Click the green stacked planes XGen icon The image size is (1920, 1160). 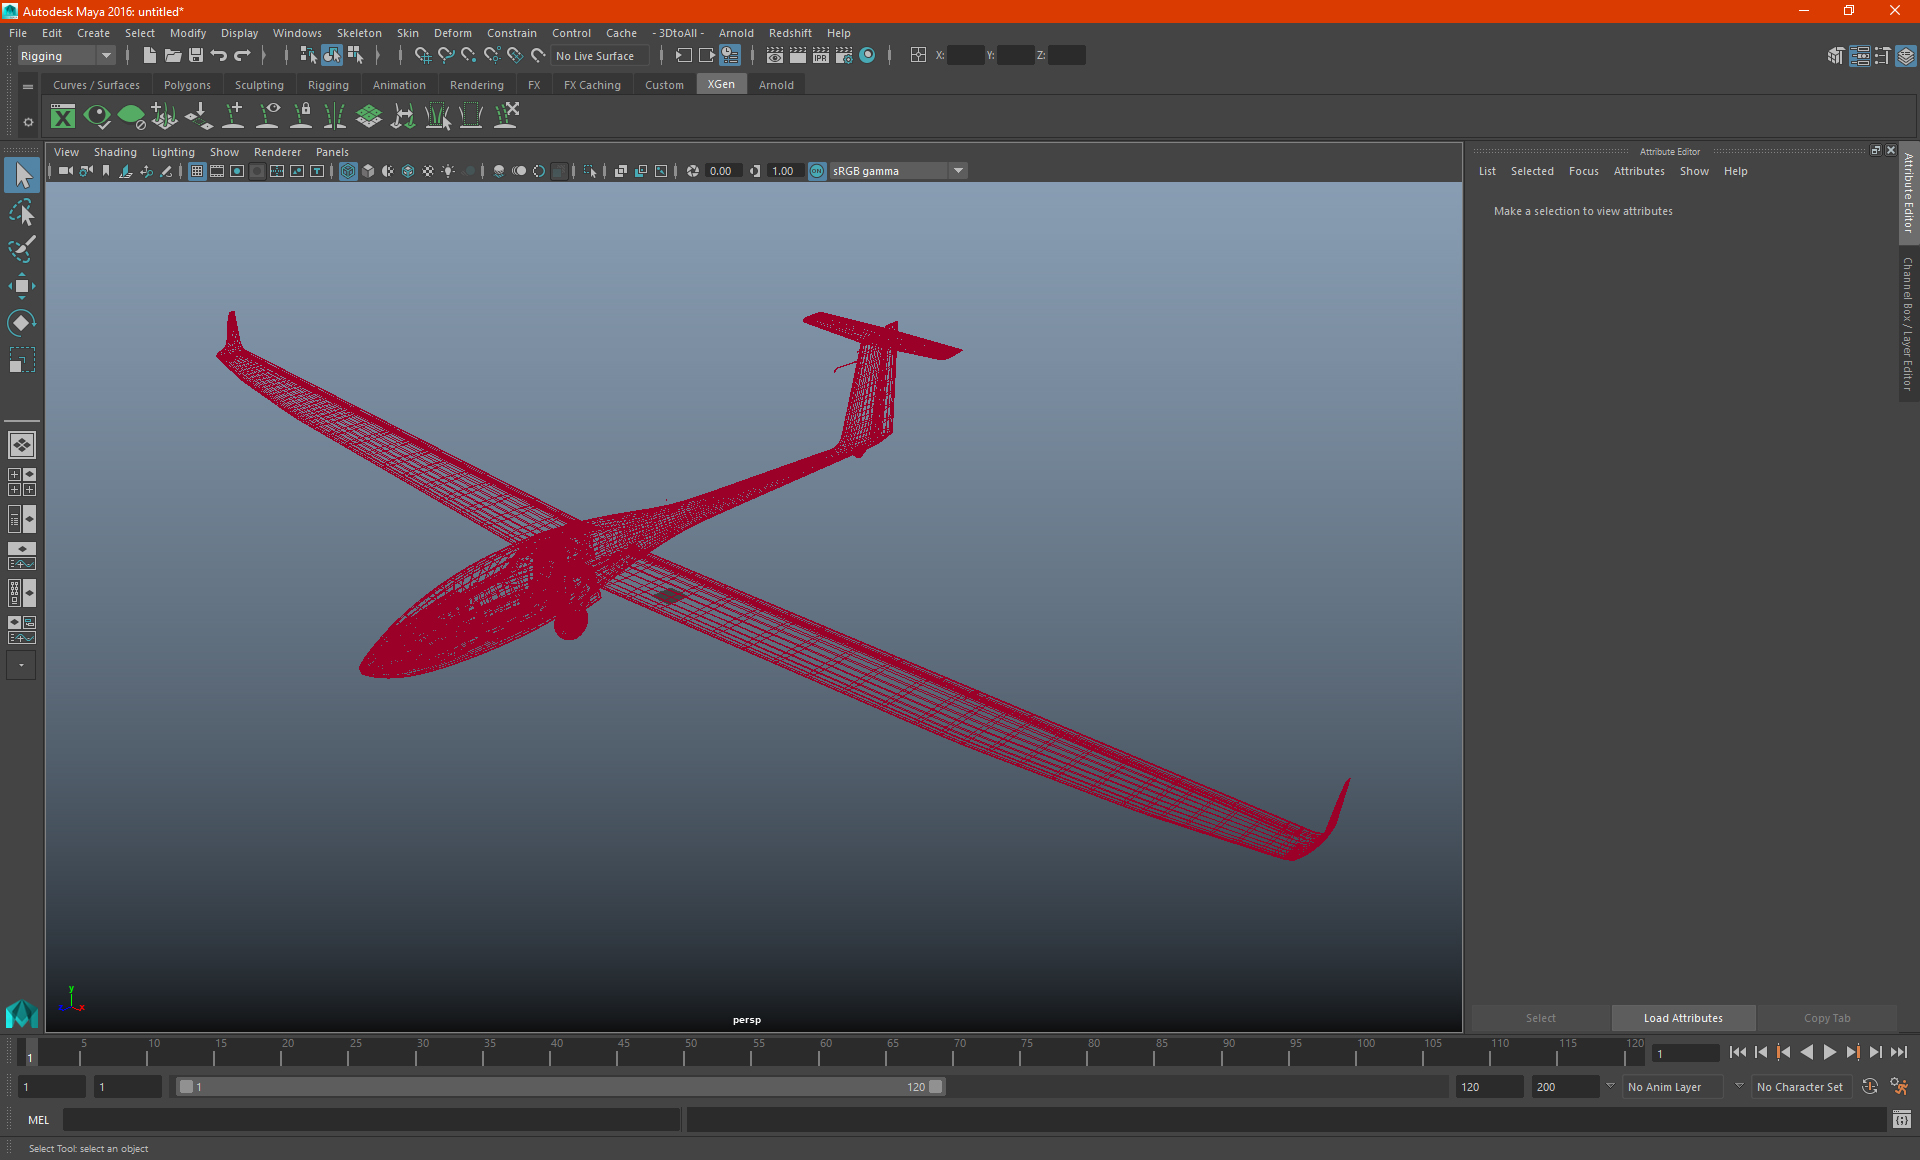pyautogui.click(x=369, y=117)
